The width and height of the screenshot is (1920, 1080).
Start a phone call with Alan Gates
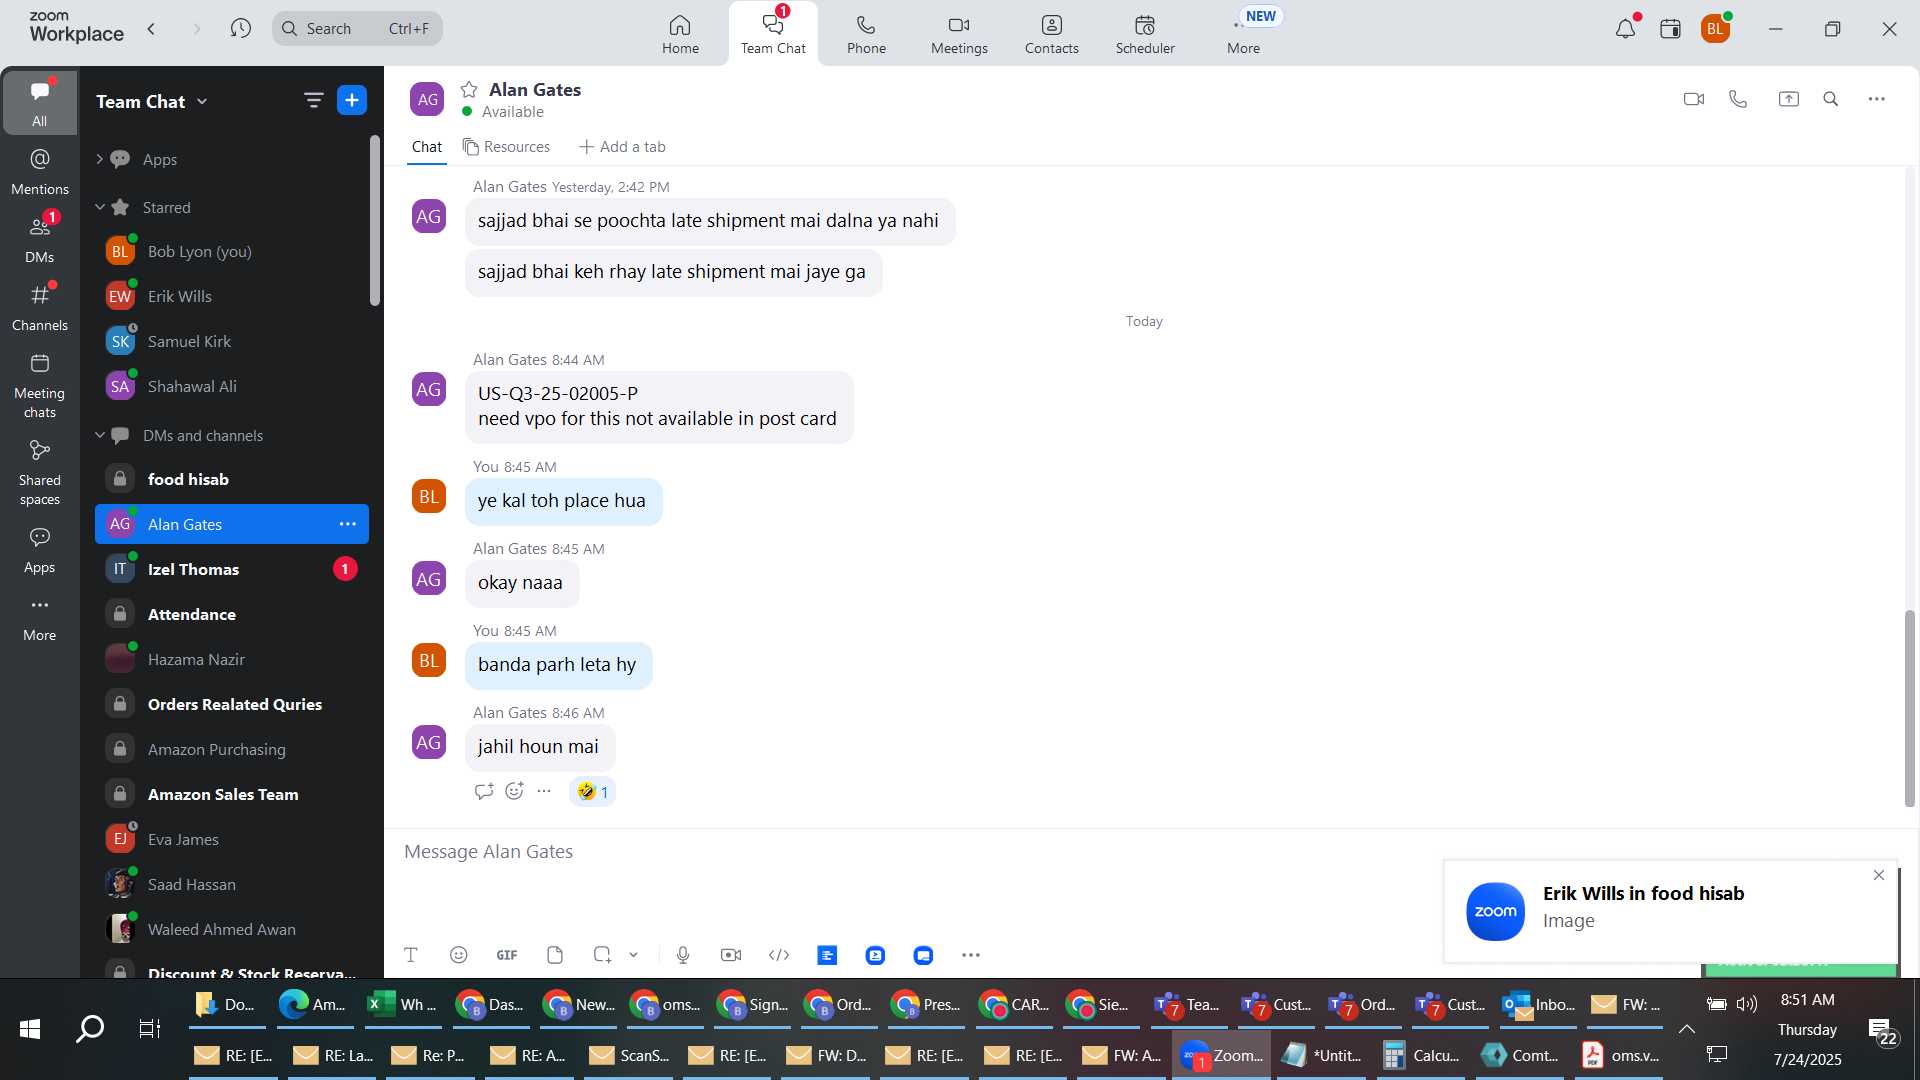[x=1738, y=99]
